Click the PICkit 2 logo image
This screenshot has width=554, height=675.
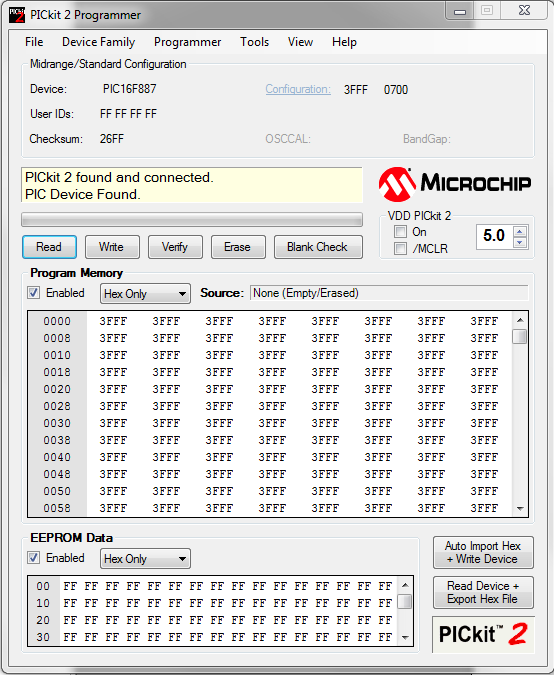pos(483,634)
